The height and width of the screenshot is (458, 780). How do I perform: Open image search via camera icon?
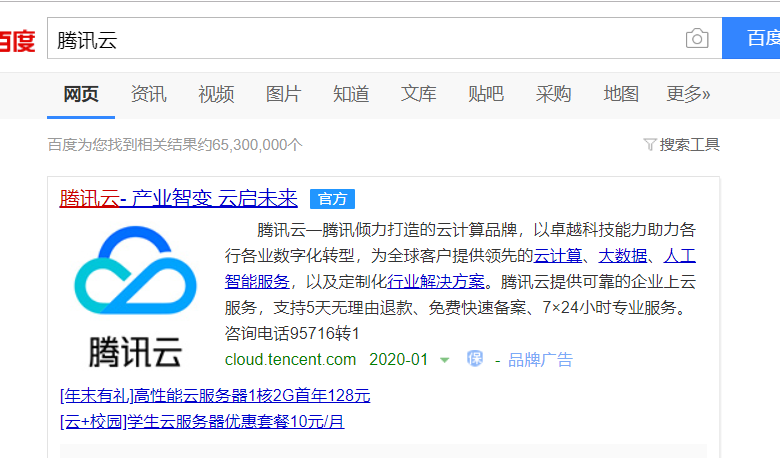(697, 38)
